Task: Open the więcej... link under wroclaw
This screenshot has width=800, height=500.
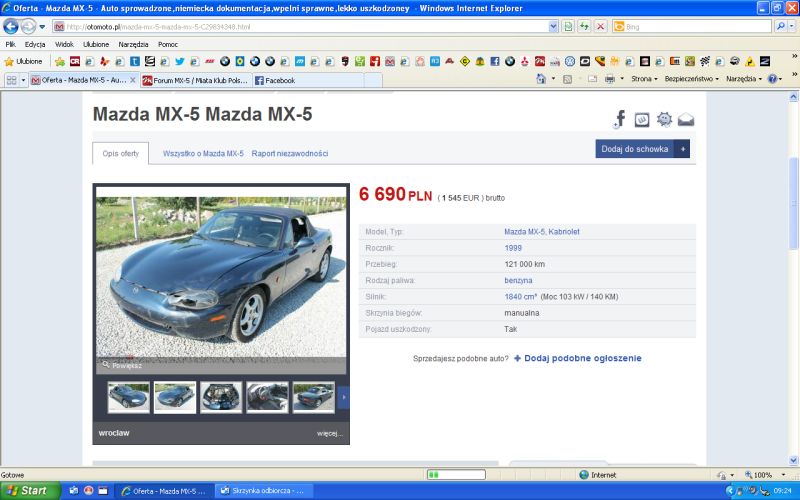Action: (330, 434)
